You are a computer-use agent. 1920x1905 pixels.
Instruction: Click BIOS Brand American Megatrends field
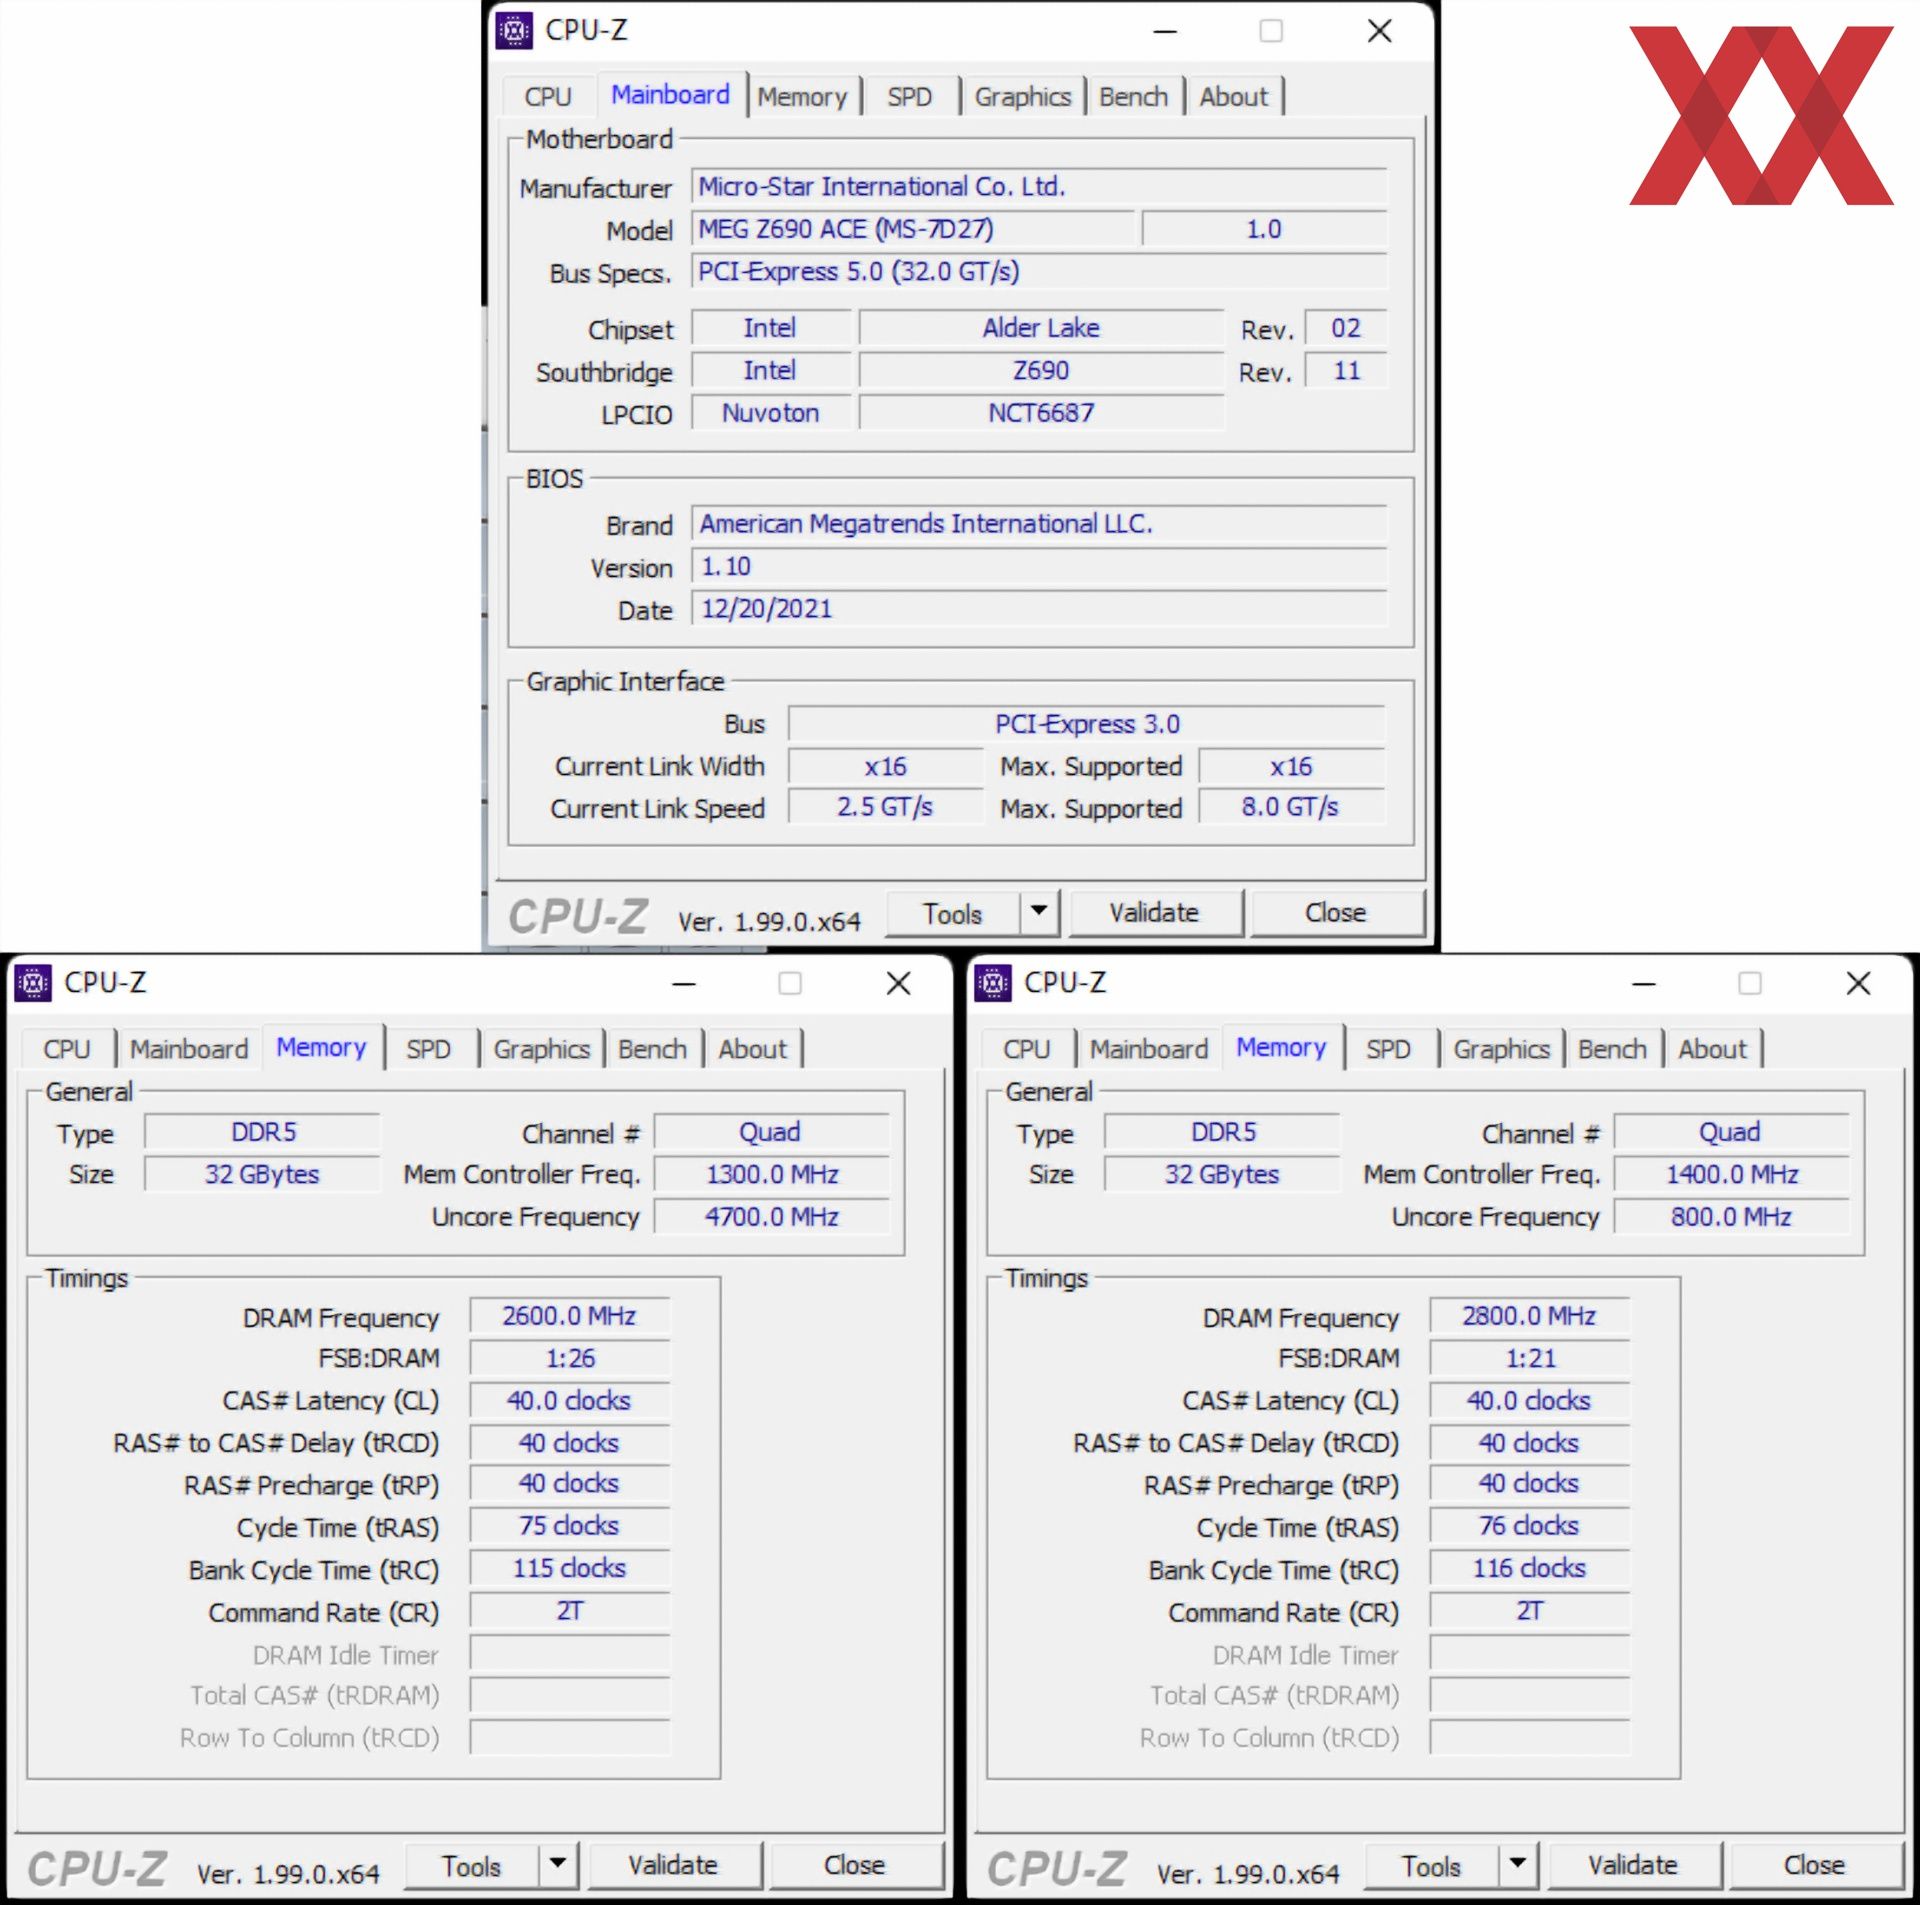[1040, 524]
